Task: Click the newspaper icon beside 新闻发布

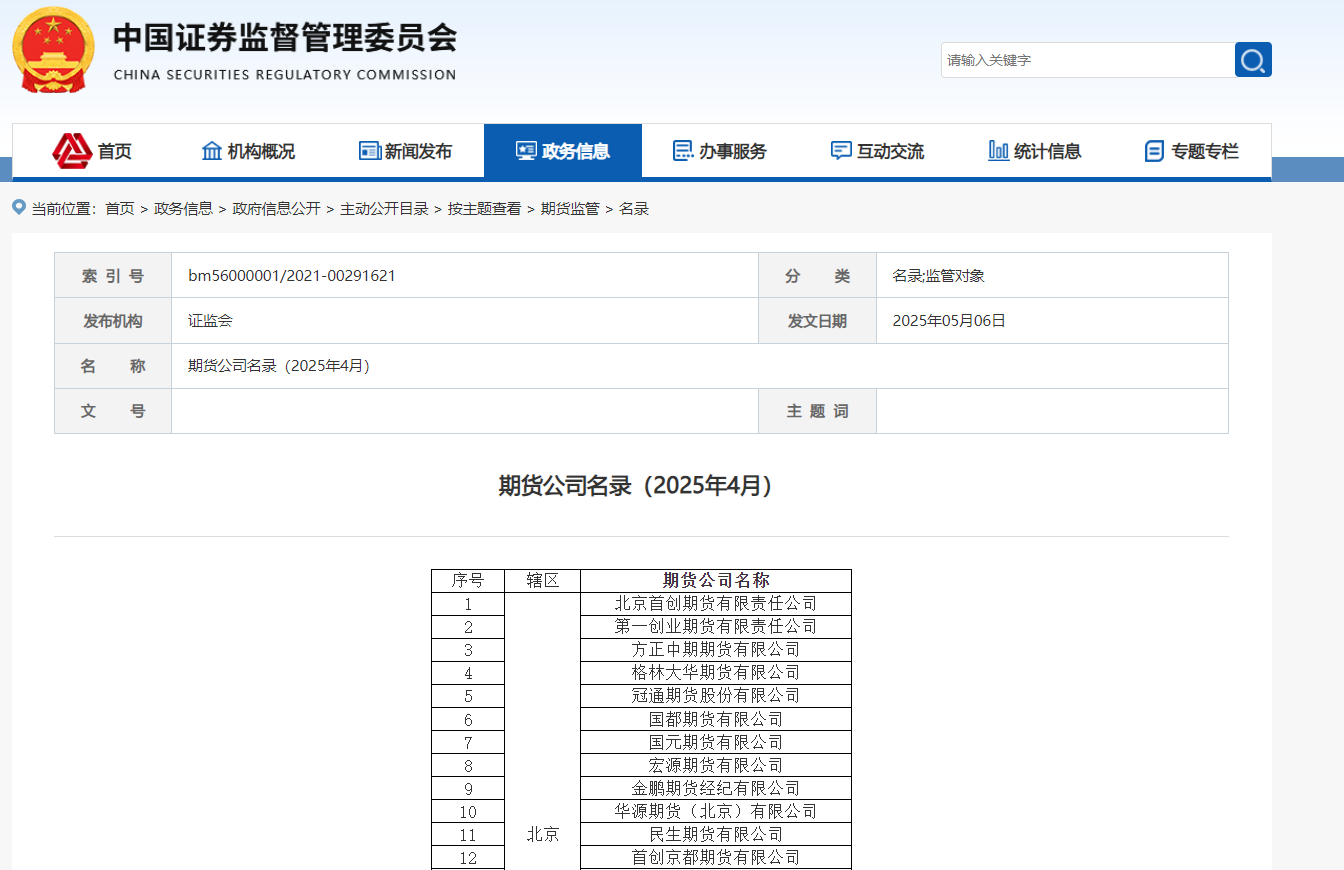Action: (369, 151)
